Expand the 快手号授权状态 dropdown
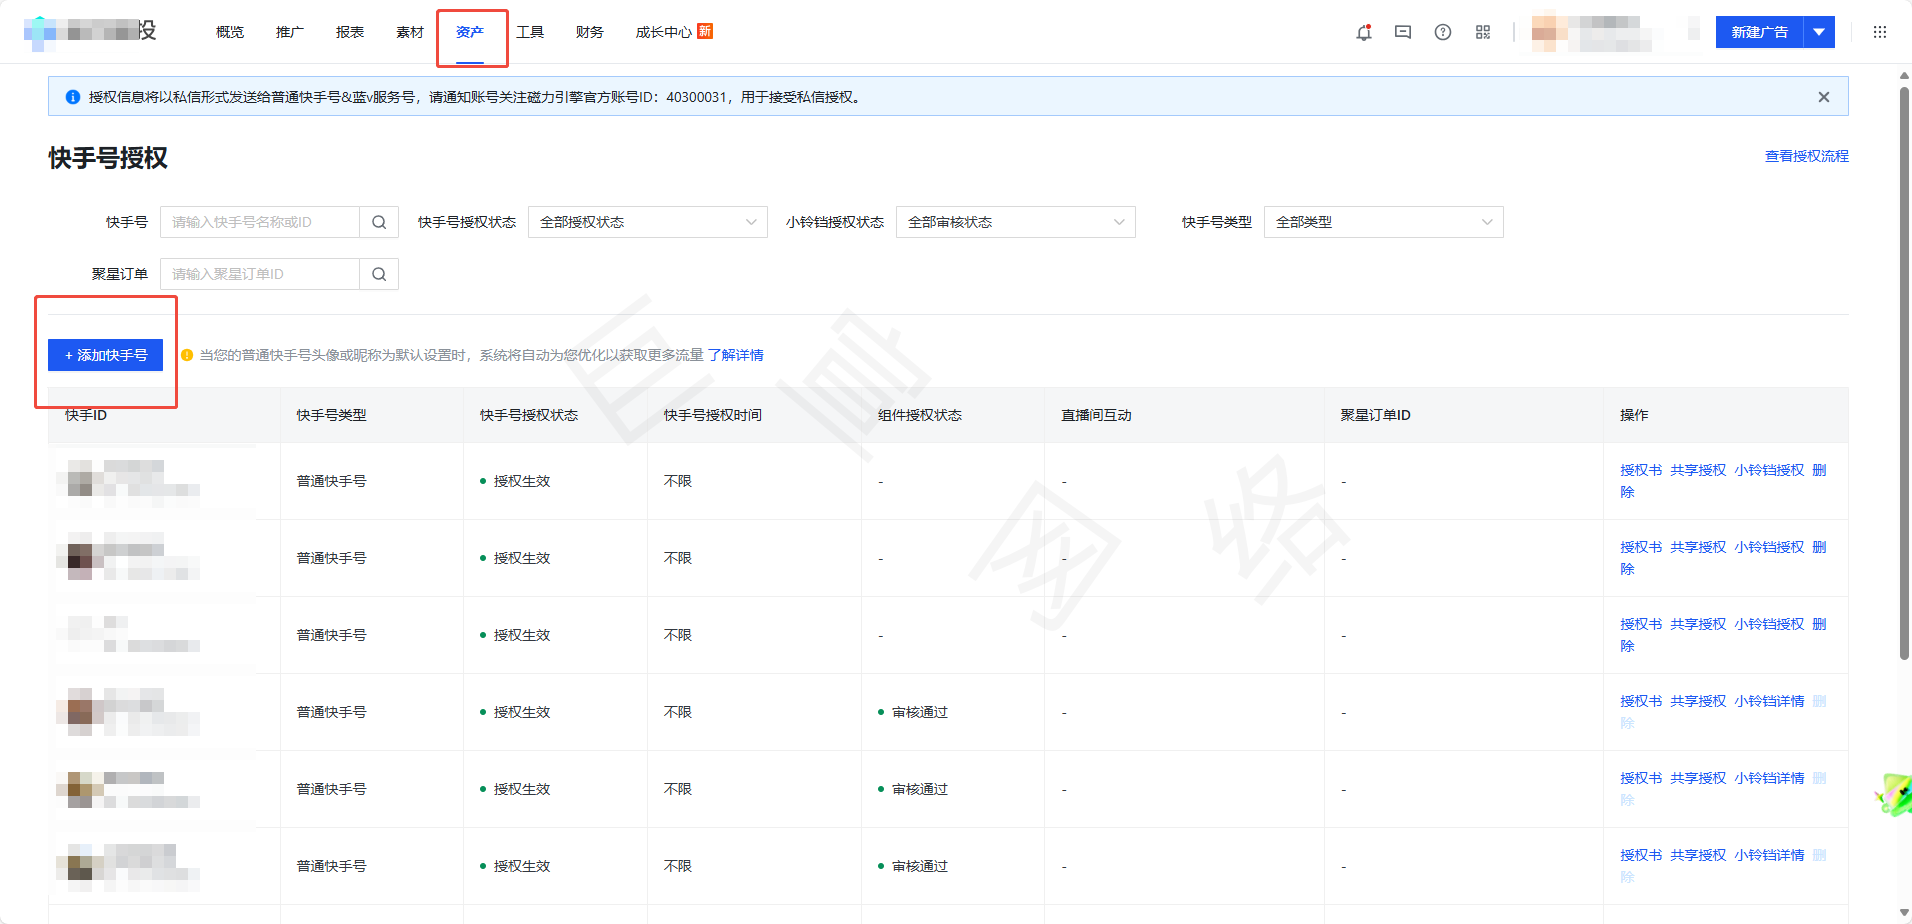The width and height of the screenshot is (1912, 924). [x=647, y=222]
